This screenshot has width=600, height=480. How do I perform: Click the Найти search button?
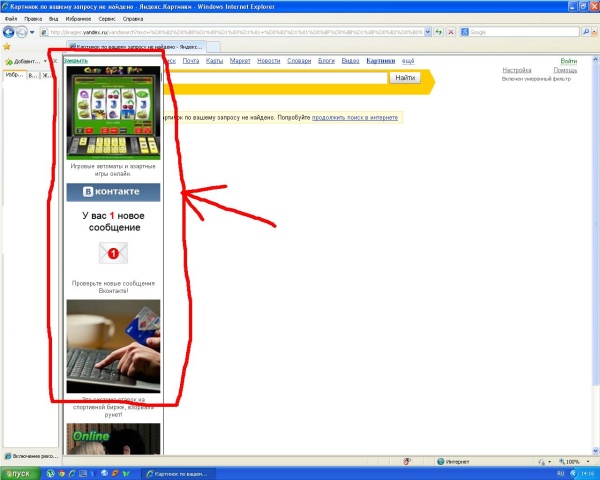(x=405, y=78)
